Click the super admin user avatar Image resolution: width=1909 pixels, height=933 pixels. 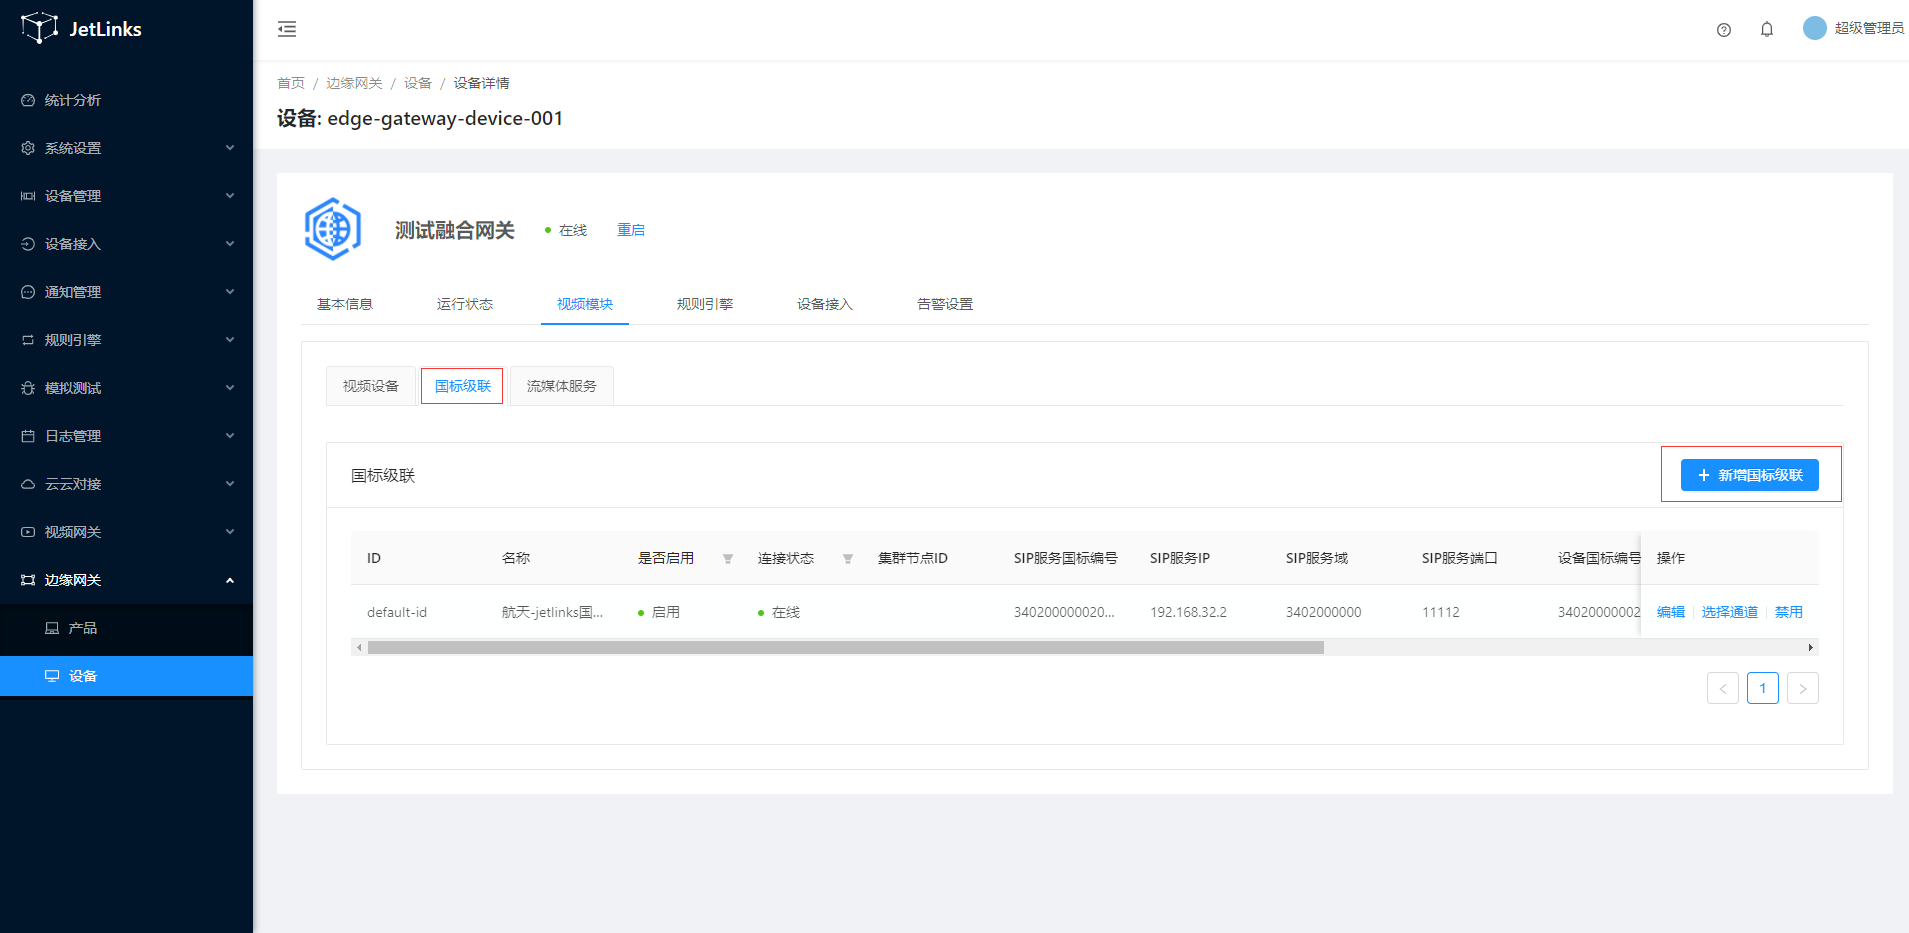[x=1814, y=28]
